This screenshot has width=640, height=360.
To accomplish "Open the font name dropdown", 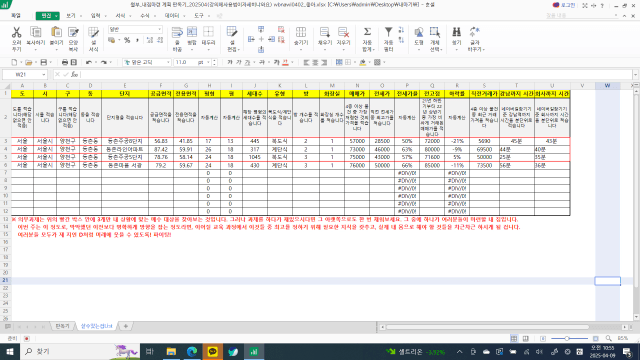I will click(168, 62).
